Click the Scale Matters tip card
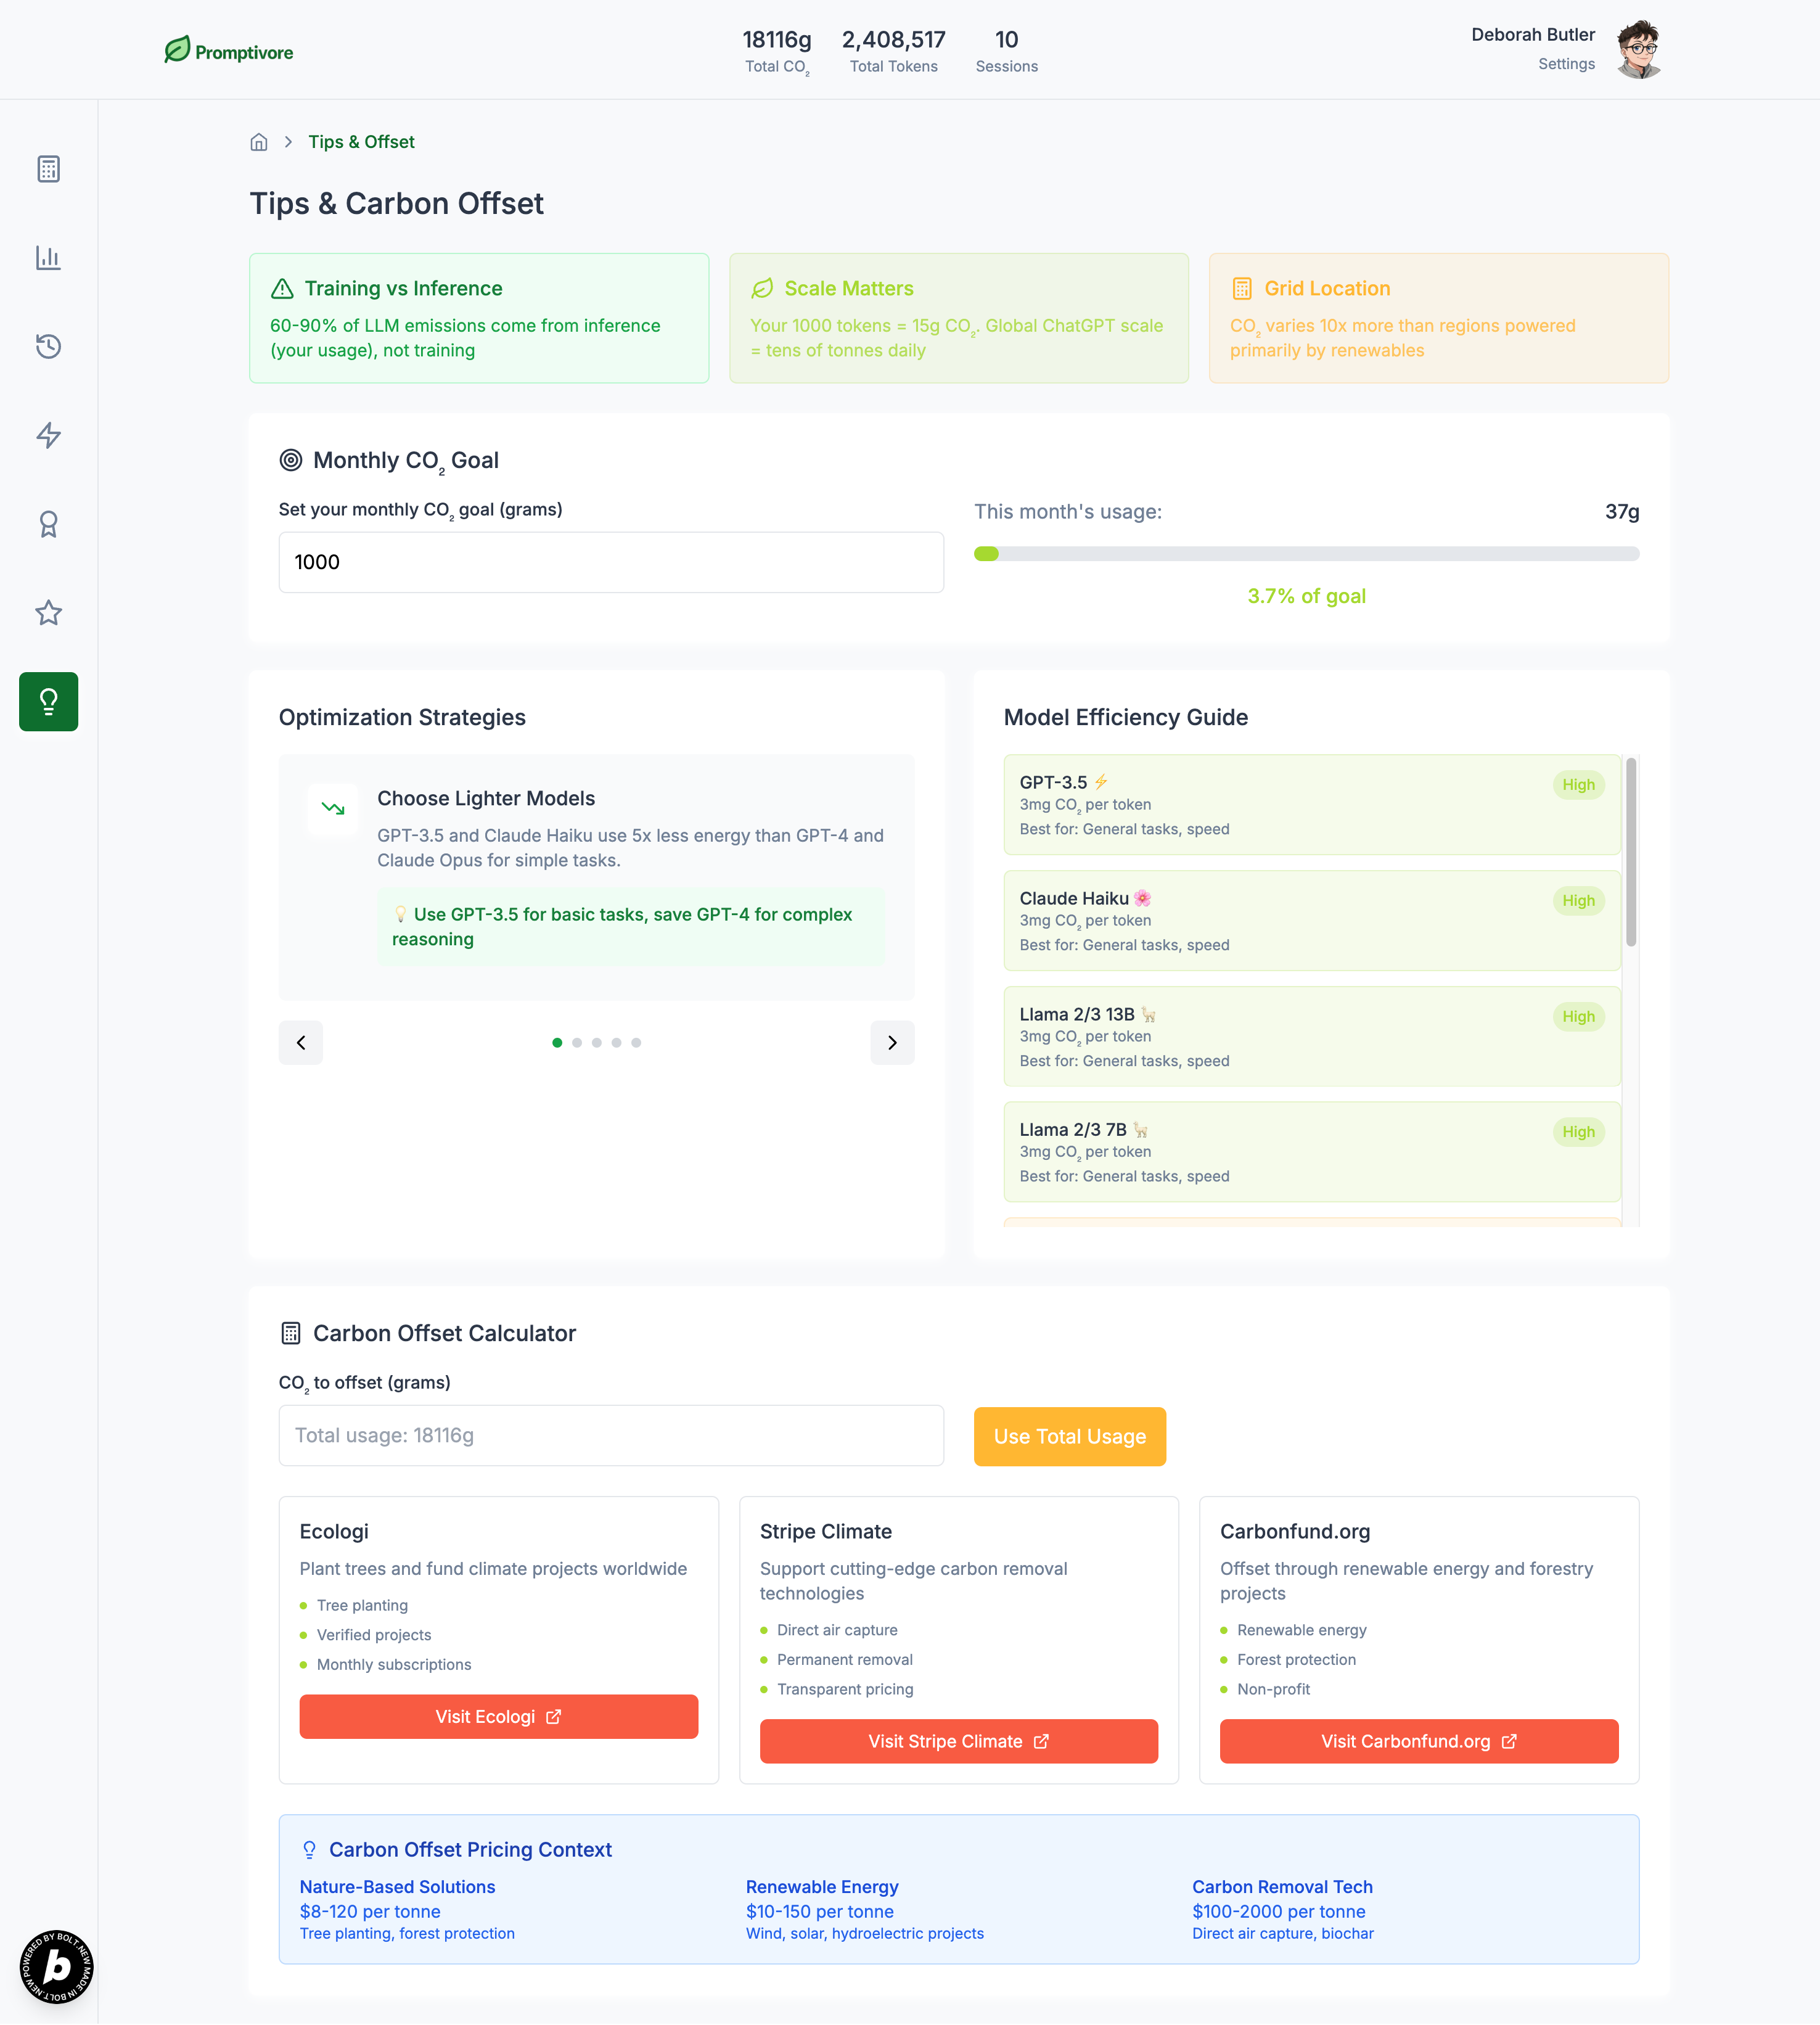 958,318
